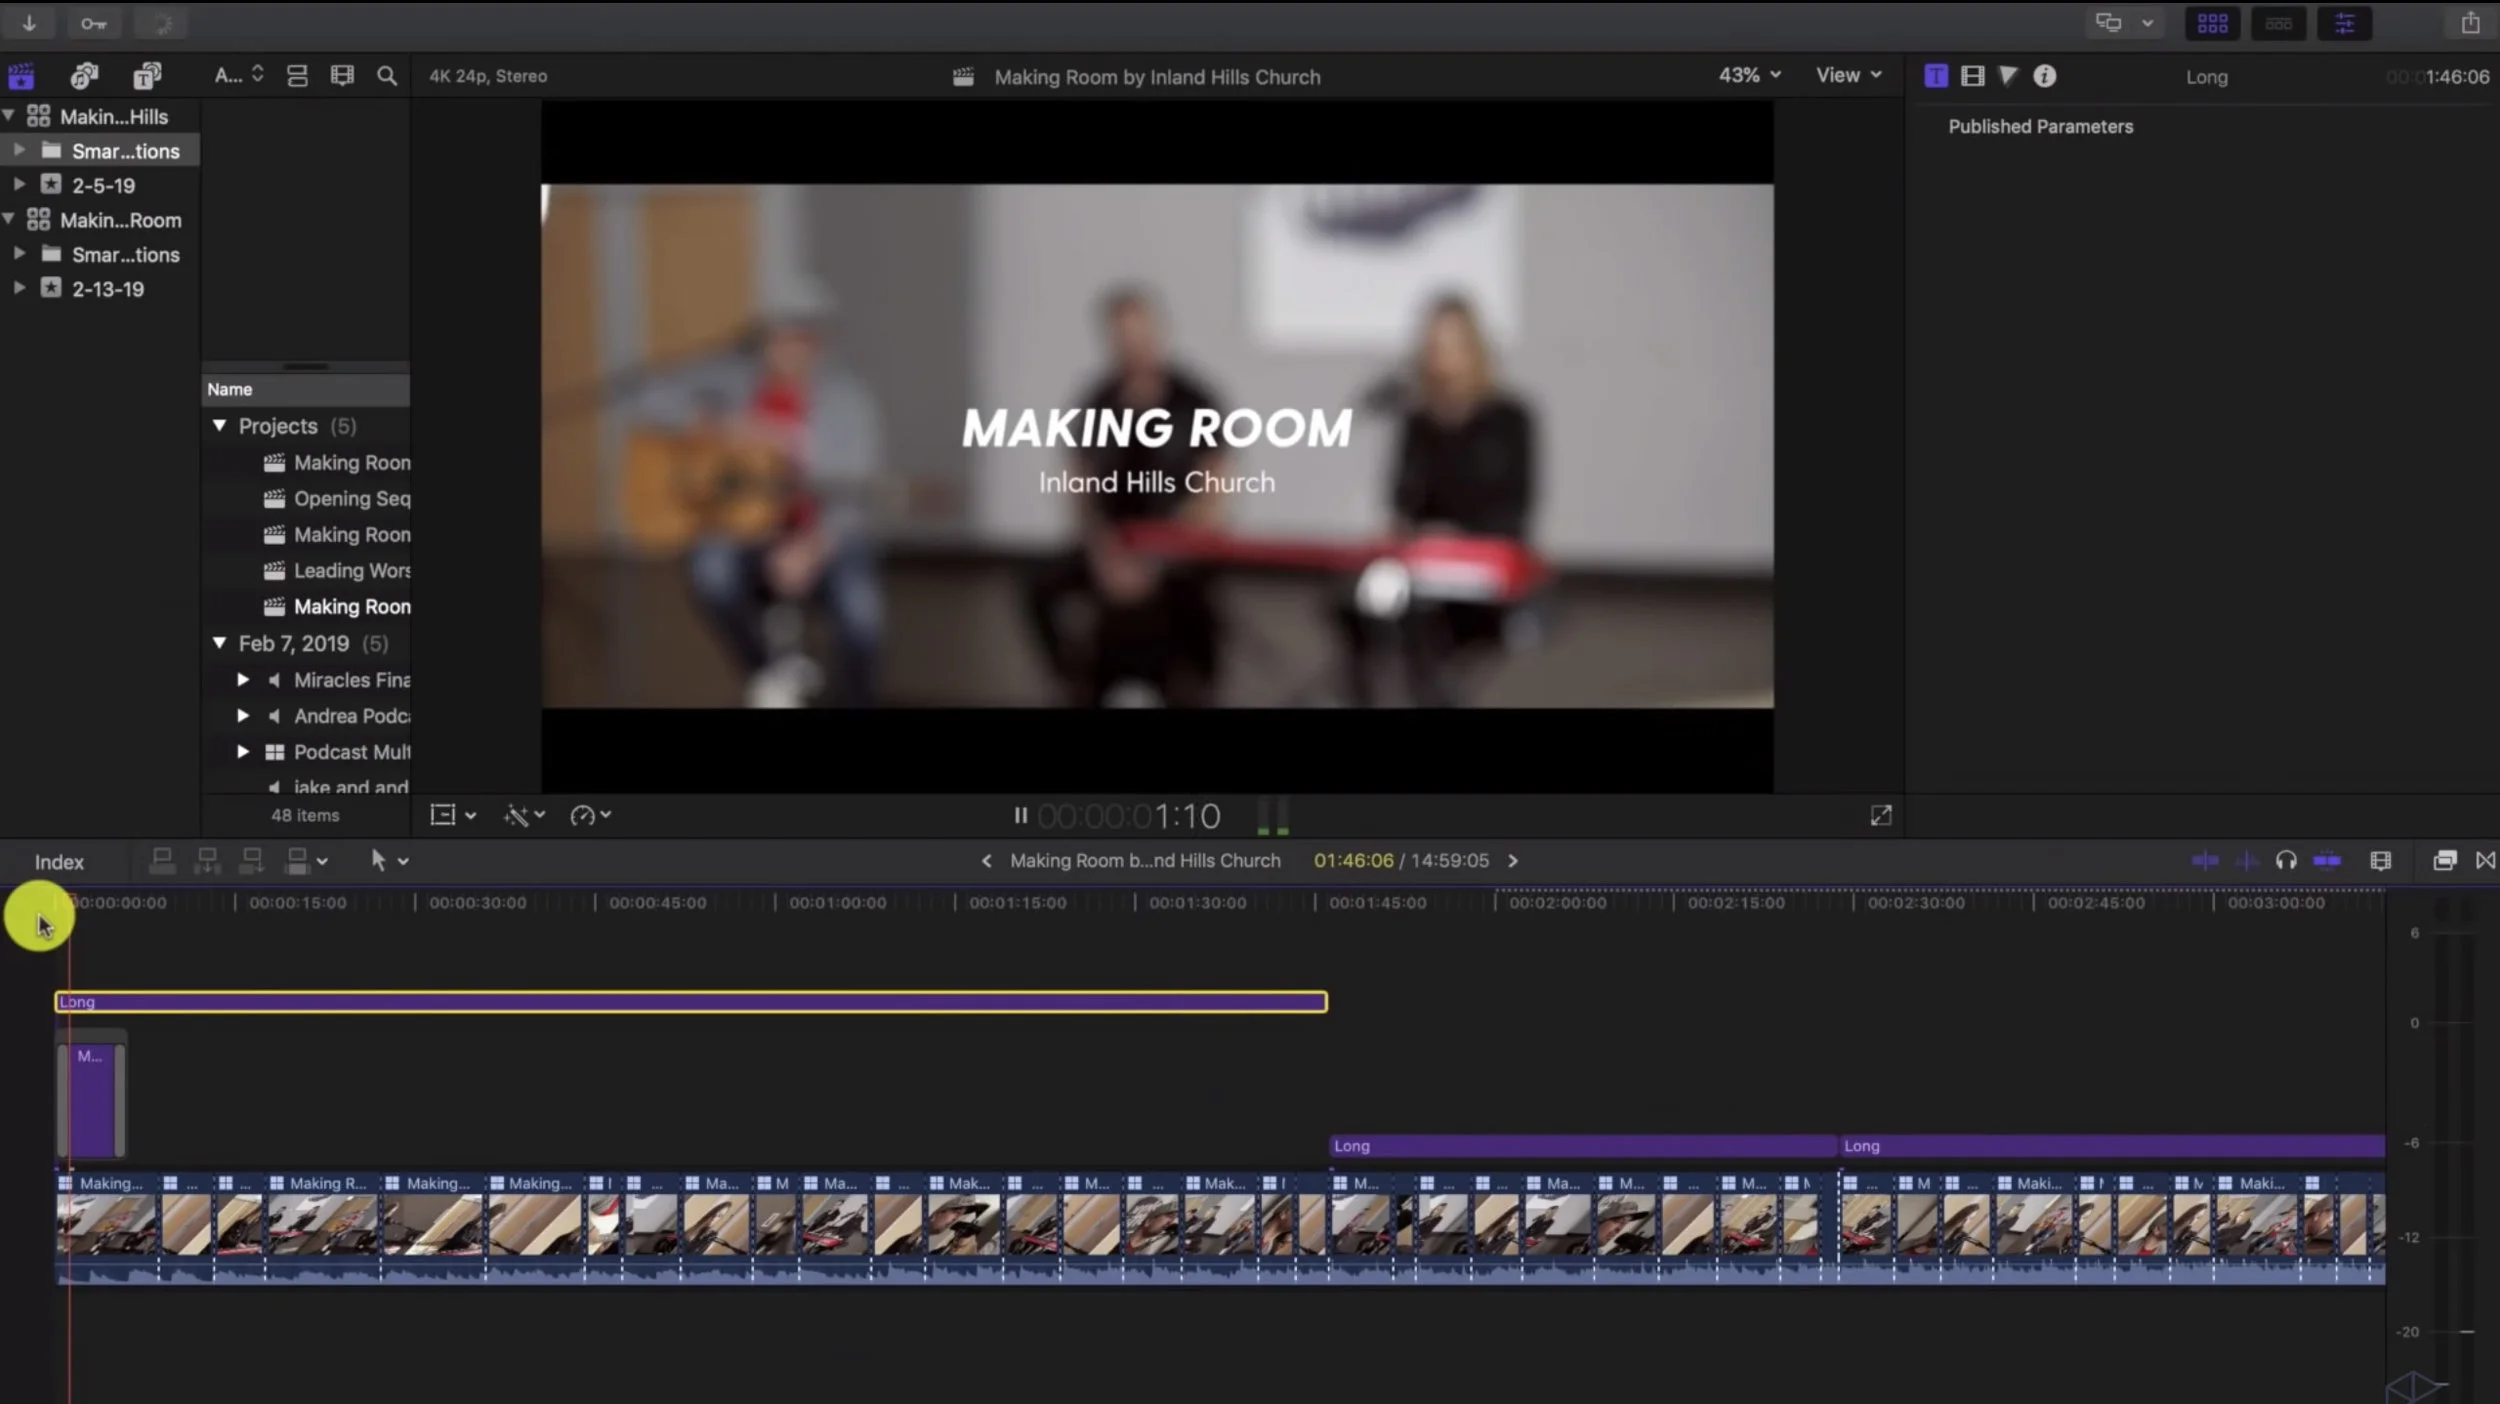Screen dimensions: 2500x1404
Task: Click the append clip button
Action: (252, 861)
